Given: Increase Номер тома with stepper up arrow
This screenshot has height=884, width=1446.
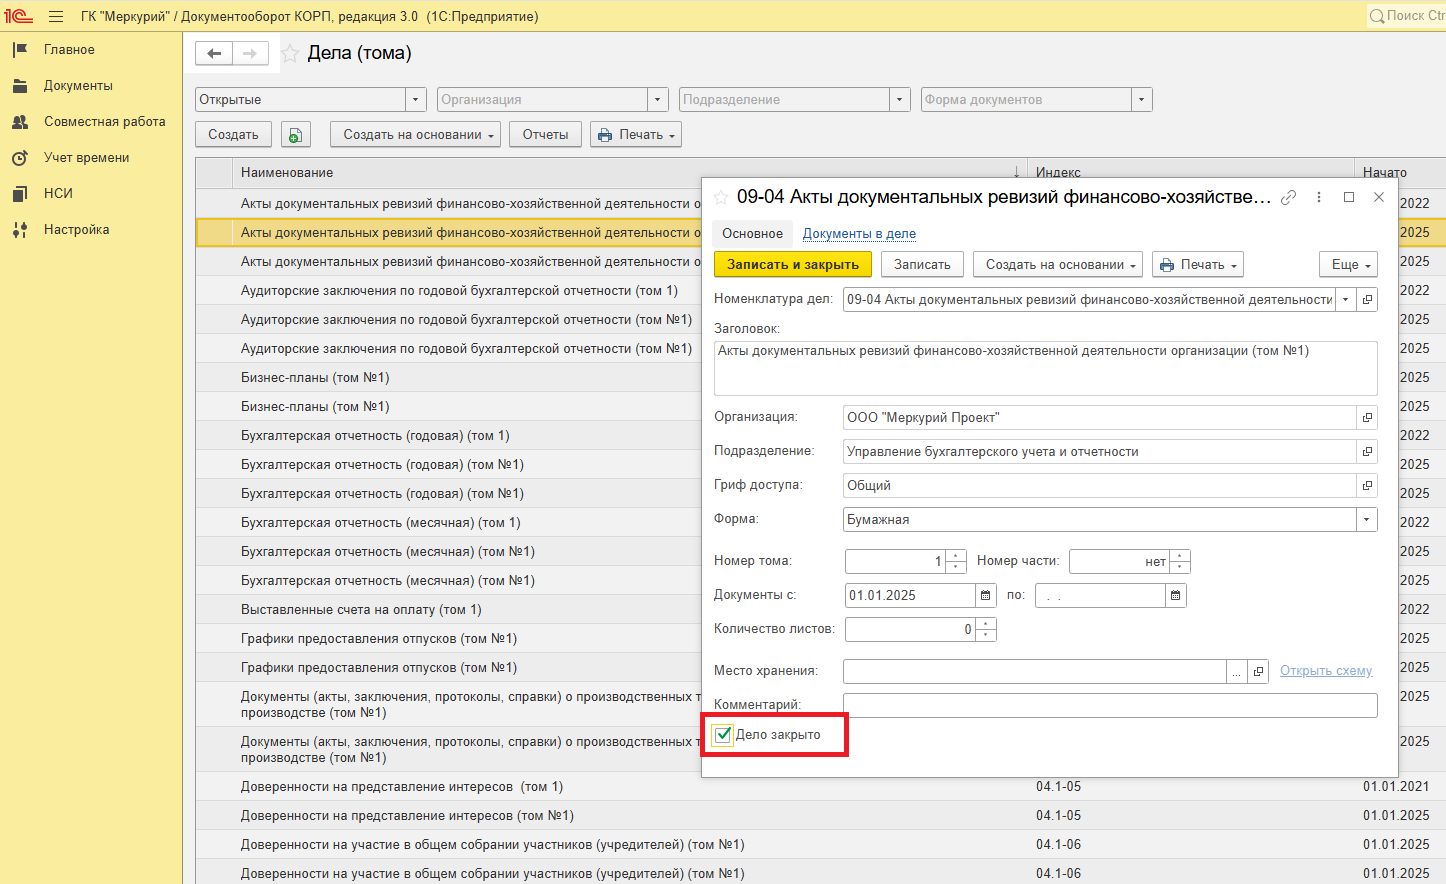Looking at the screenshot, I should (x=956, y=556).
